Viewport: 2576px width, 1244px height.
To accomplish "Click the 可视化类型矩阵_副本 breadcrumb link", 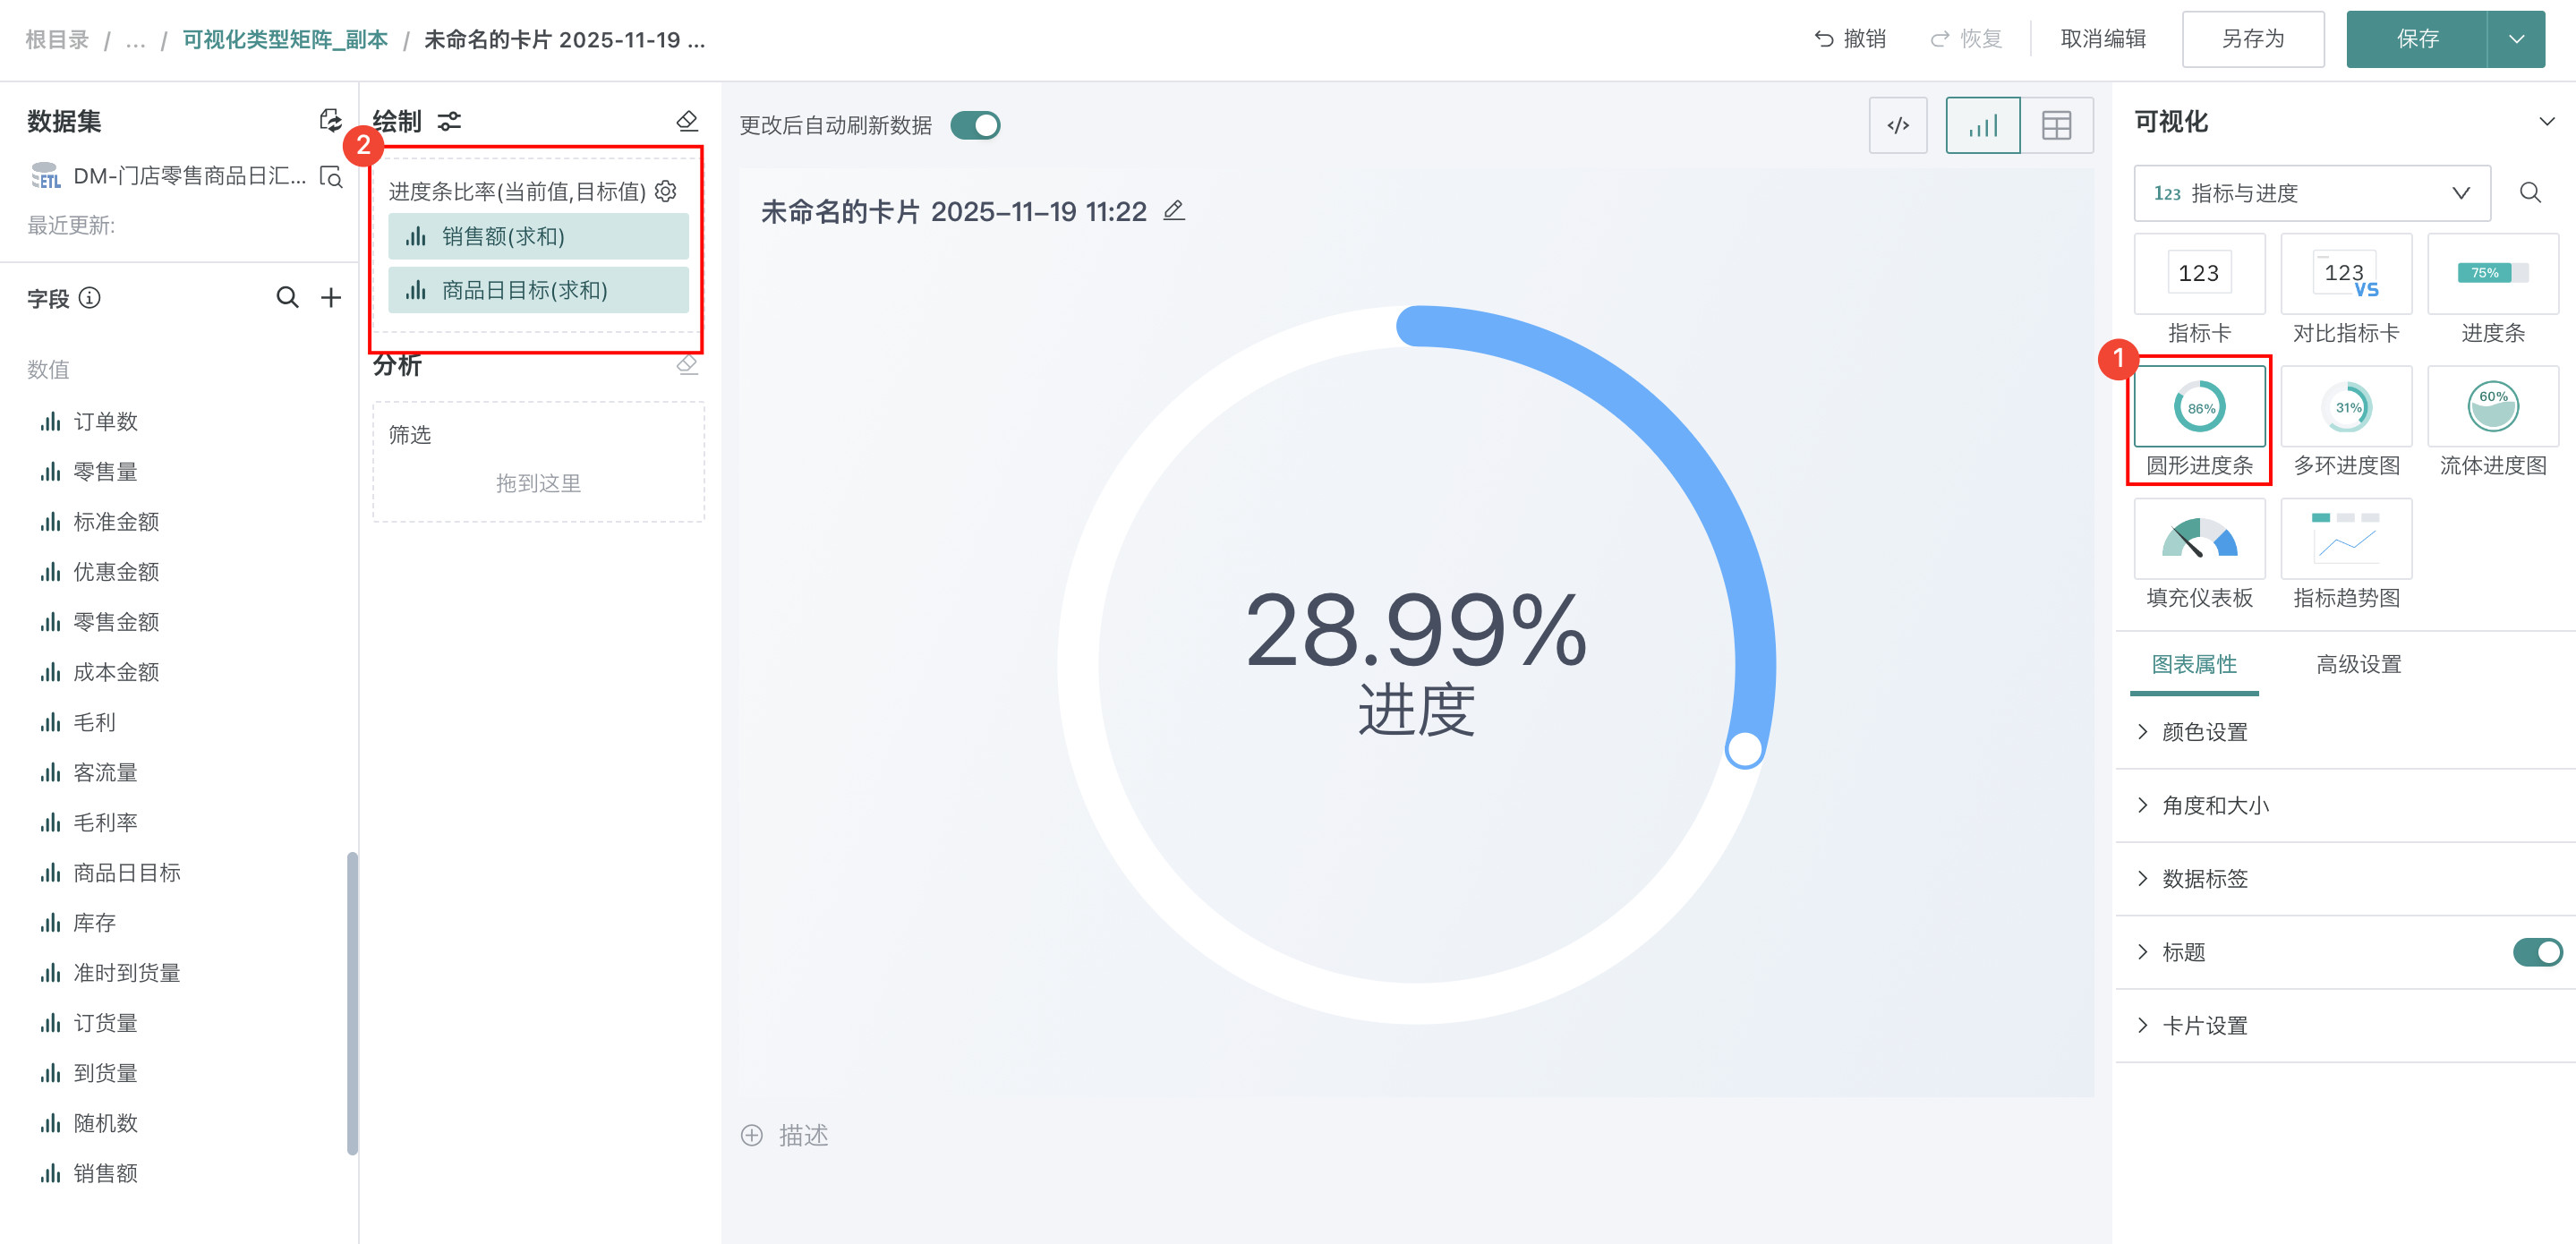I will (285, 39).
